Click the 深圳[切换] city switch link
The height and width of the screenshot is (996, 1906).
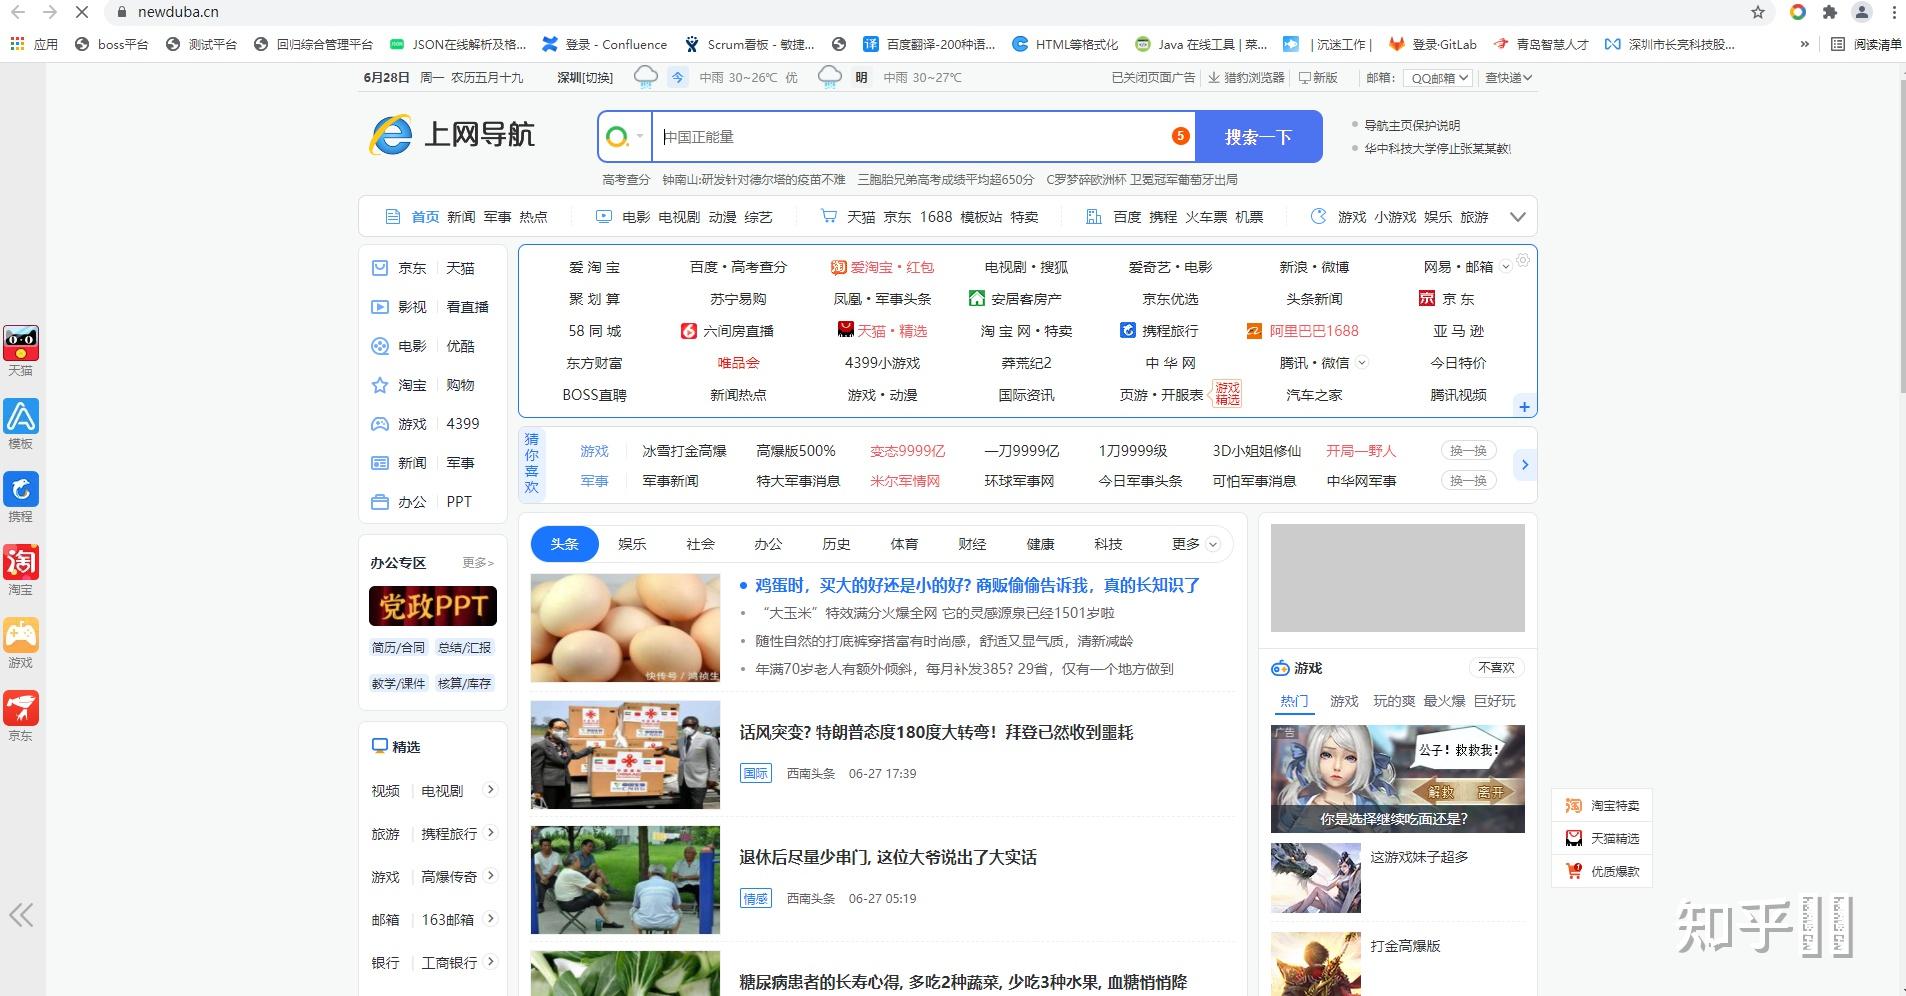click(585, 77)
